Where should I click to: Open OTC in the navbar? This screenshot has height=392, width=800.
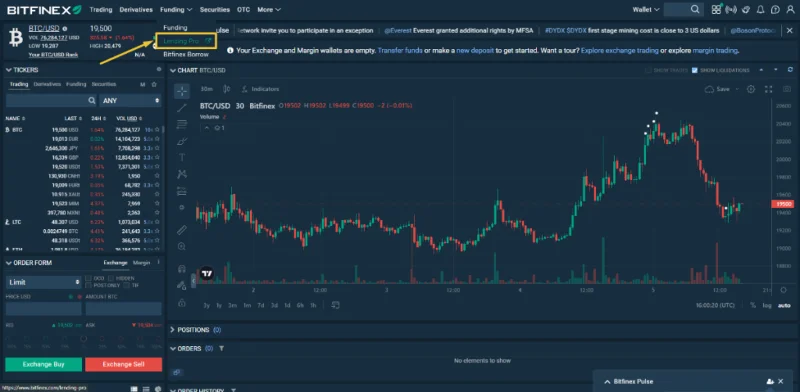click(x=243, y=9)
